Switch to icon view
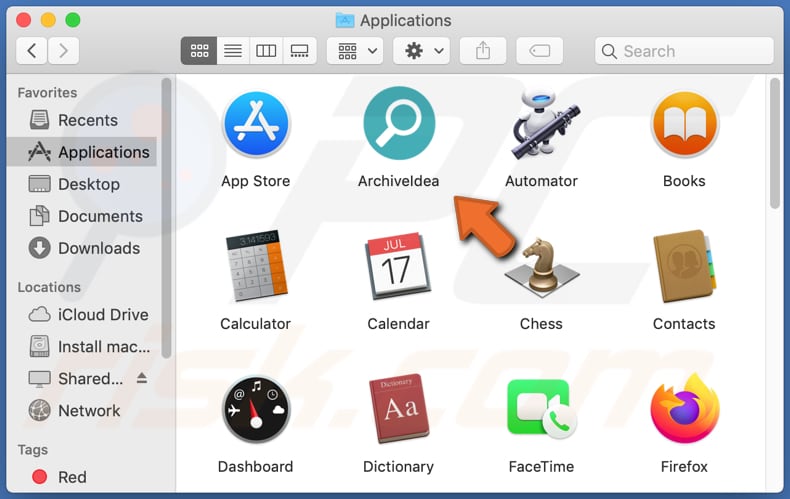Image resolution: width=790 pixels, height=499 pixels. pos(199,51)
